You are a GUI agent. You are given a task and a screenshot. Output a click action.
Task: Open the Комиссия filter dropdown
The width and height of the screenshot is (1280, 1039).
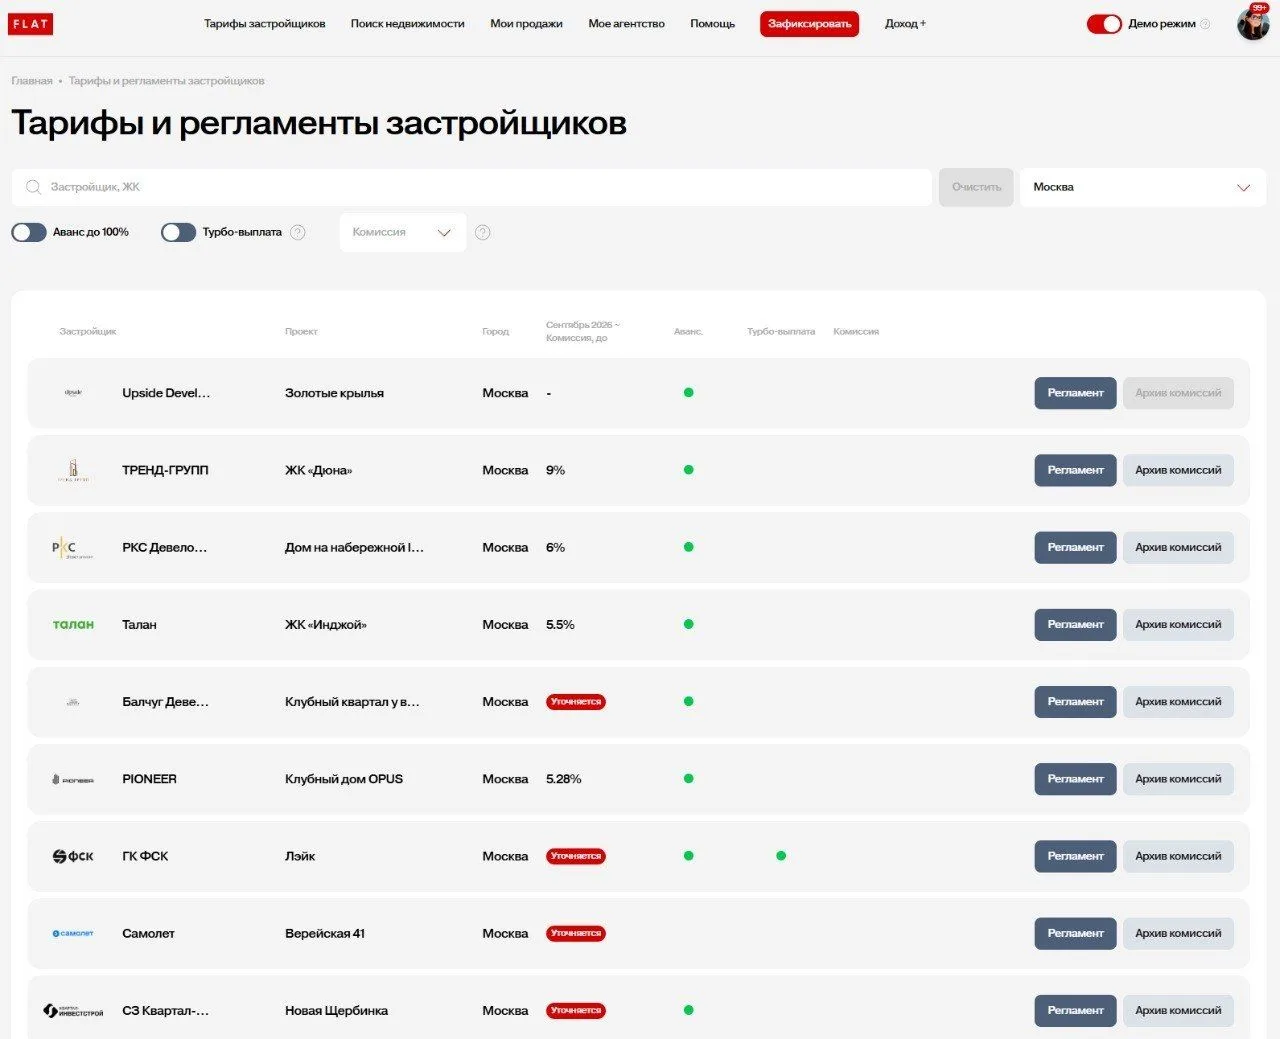[403, 232]
